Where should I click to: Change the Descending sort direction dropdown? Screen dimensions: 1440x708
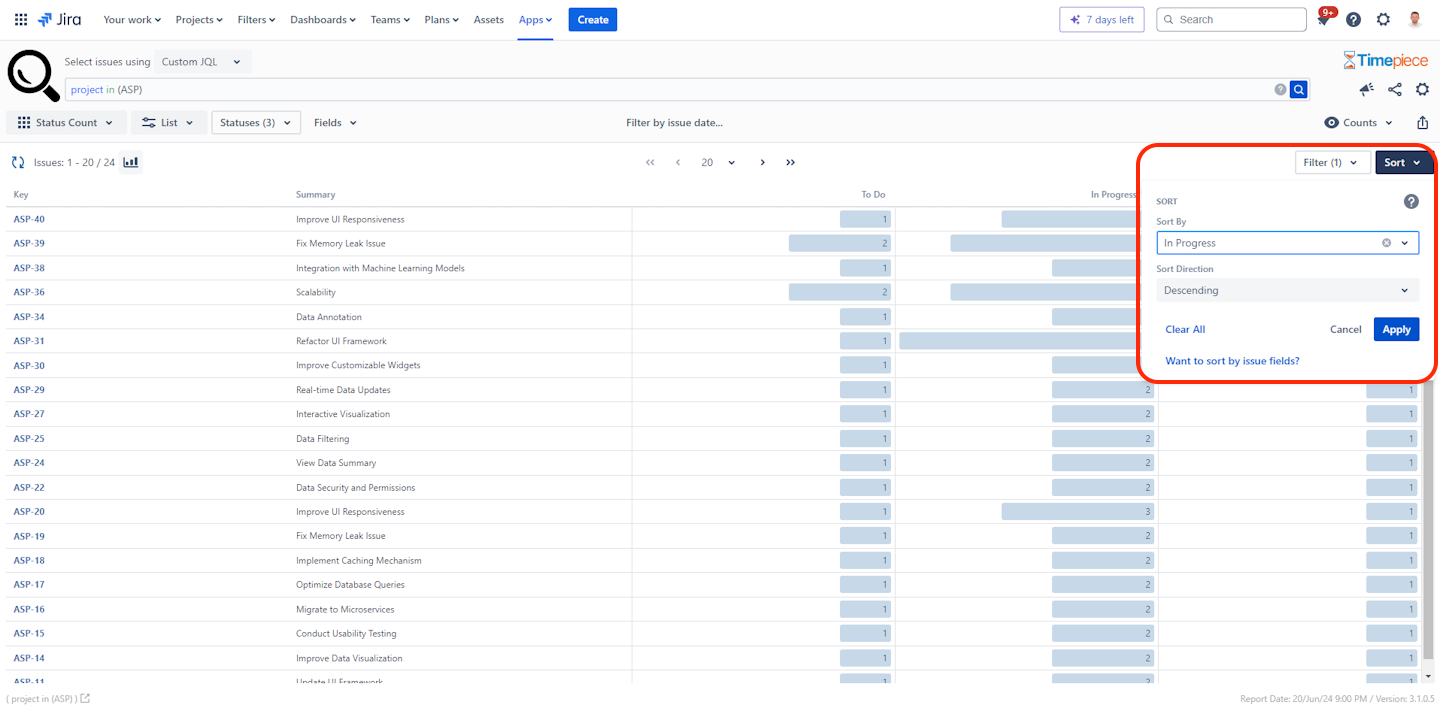1287,289
